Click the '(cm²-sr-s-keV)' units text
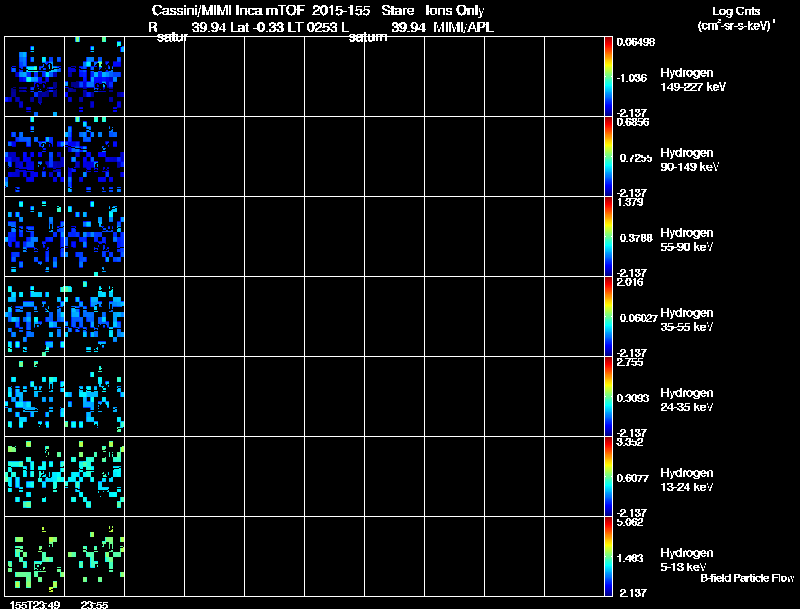The width and height of the screenshot is (800, 609). (736, 26)
